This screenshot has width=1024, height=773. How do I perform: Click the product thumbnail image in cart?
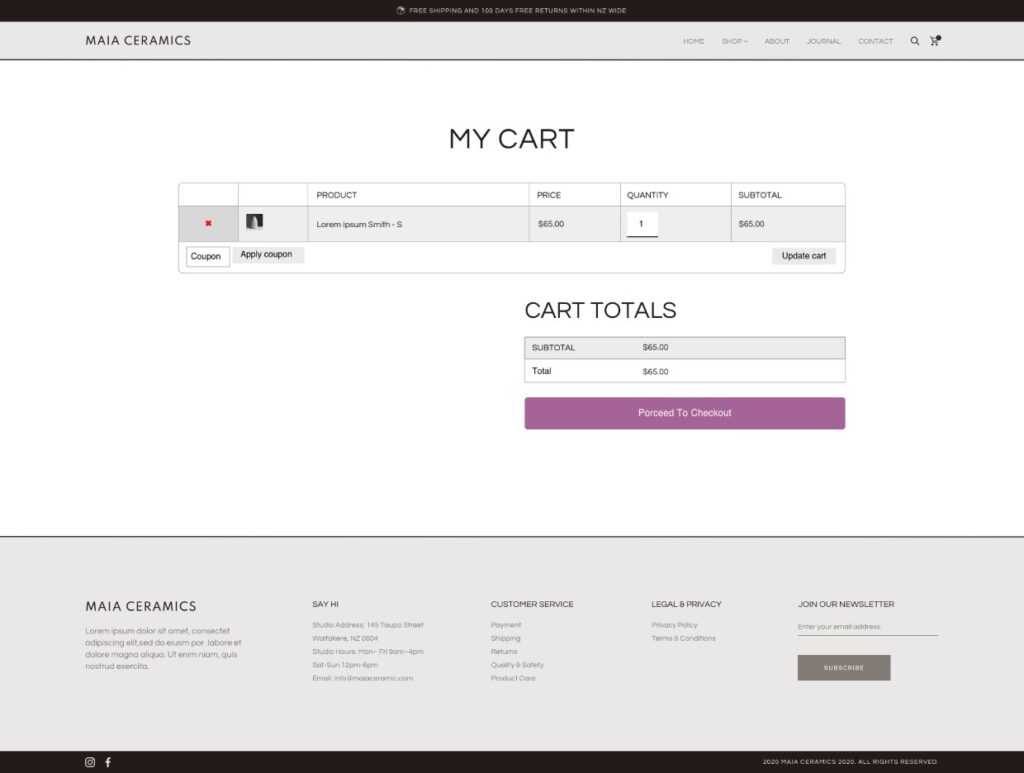pyautogui.click(x=254, y=222)
